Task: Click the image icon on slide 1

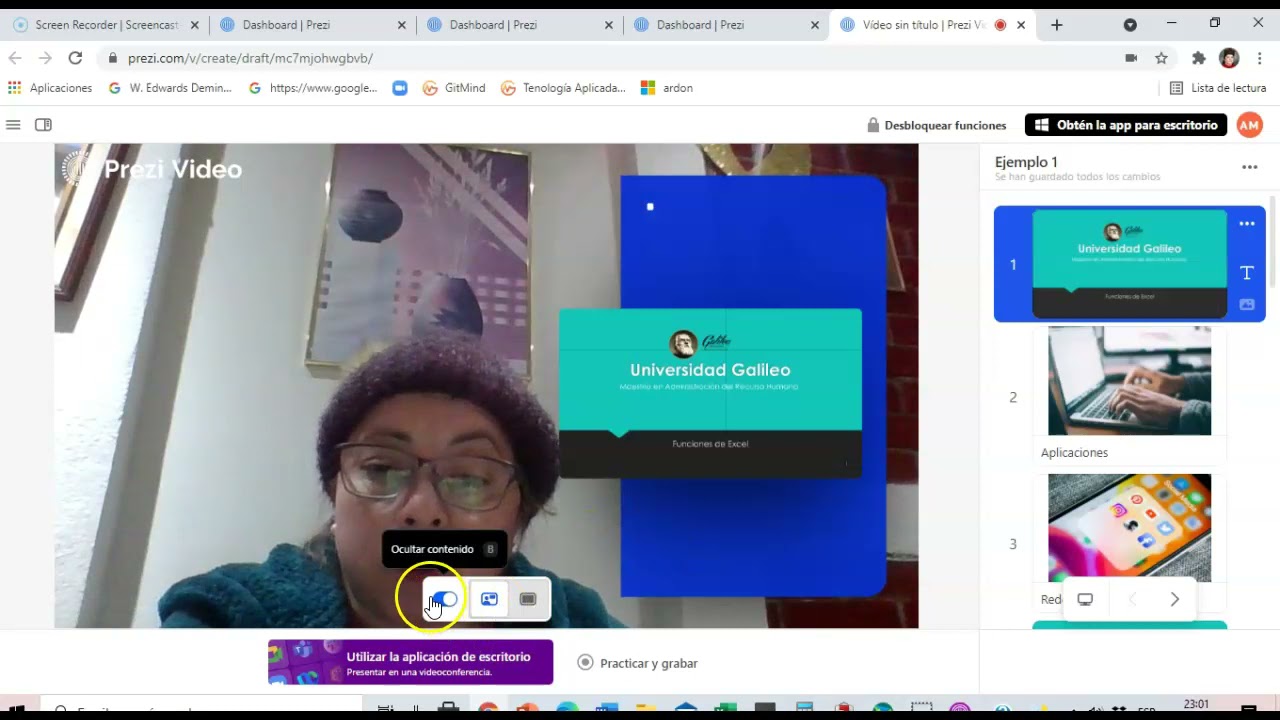Action: click(x=1247, y=304)
